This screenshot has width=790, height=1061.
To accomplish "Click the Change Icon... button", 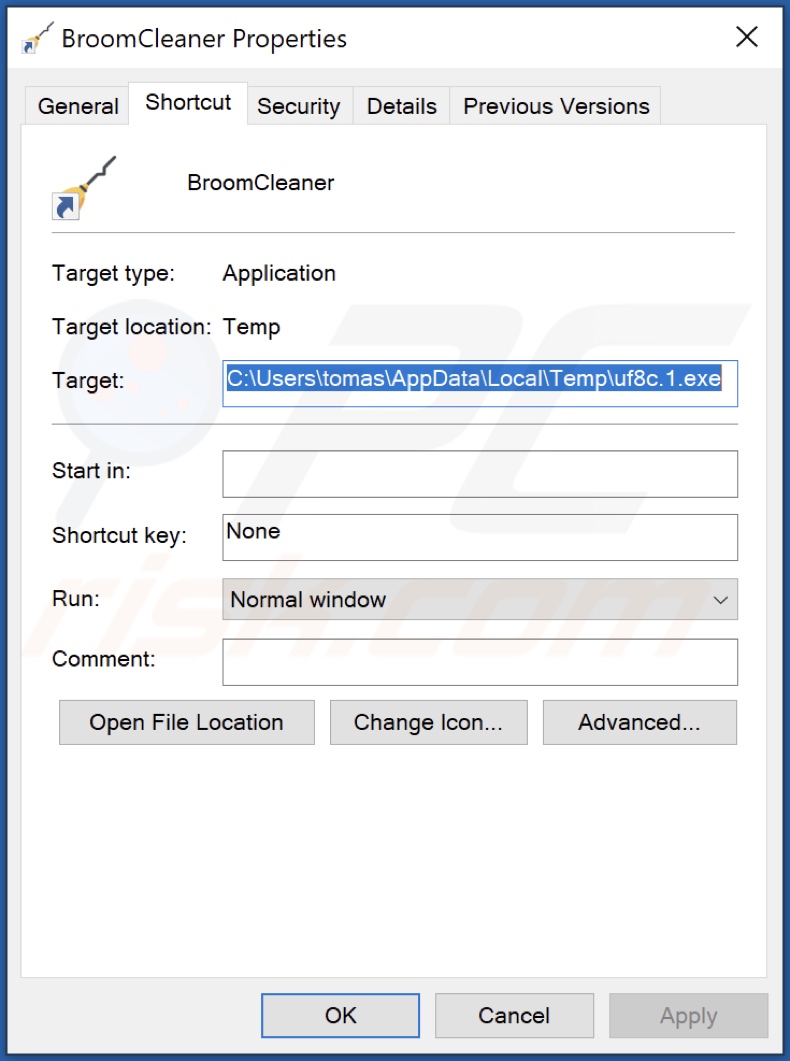I will (x=427, y=723).
